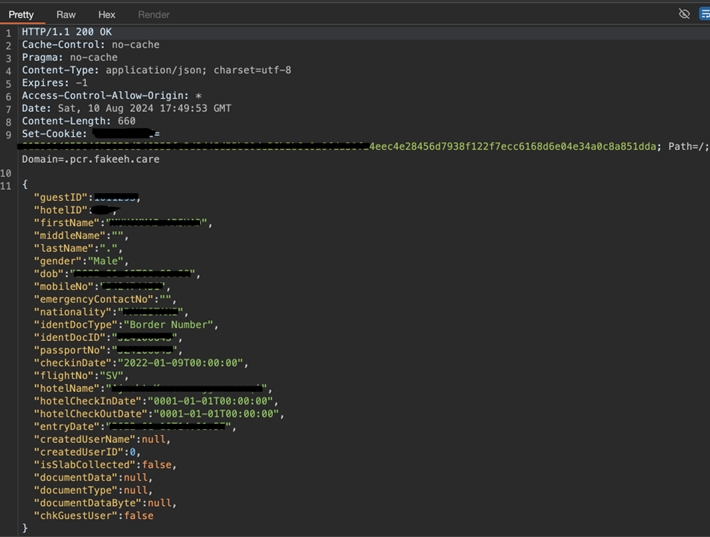
Task: Click Content-Length: 660 header
Action: pyautogui.click(x=79, y=121)
